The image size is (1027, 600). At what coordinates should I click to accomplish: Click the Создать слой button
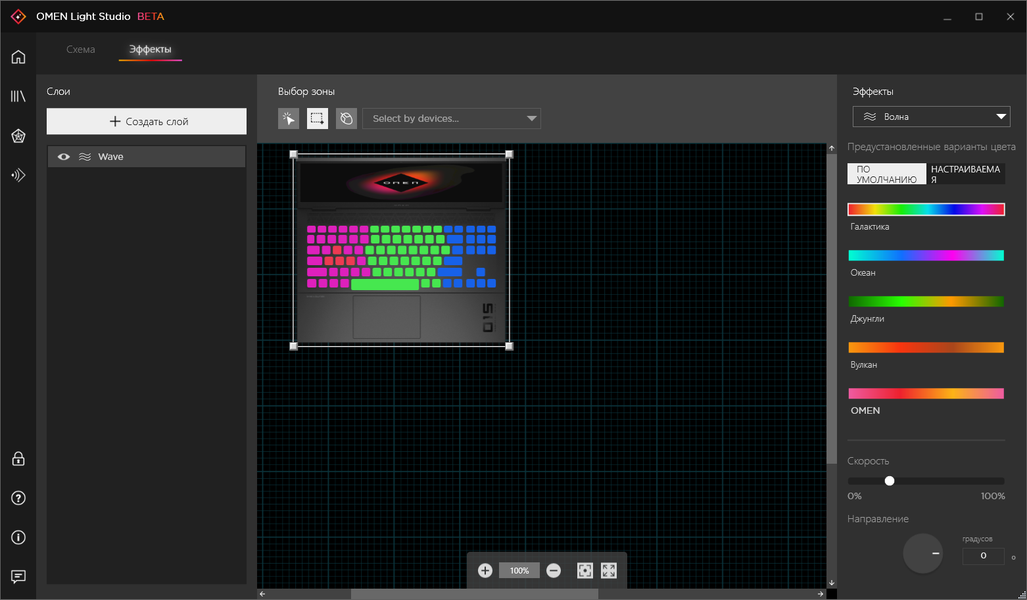click(x=147, y=121)
